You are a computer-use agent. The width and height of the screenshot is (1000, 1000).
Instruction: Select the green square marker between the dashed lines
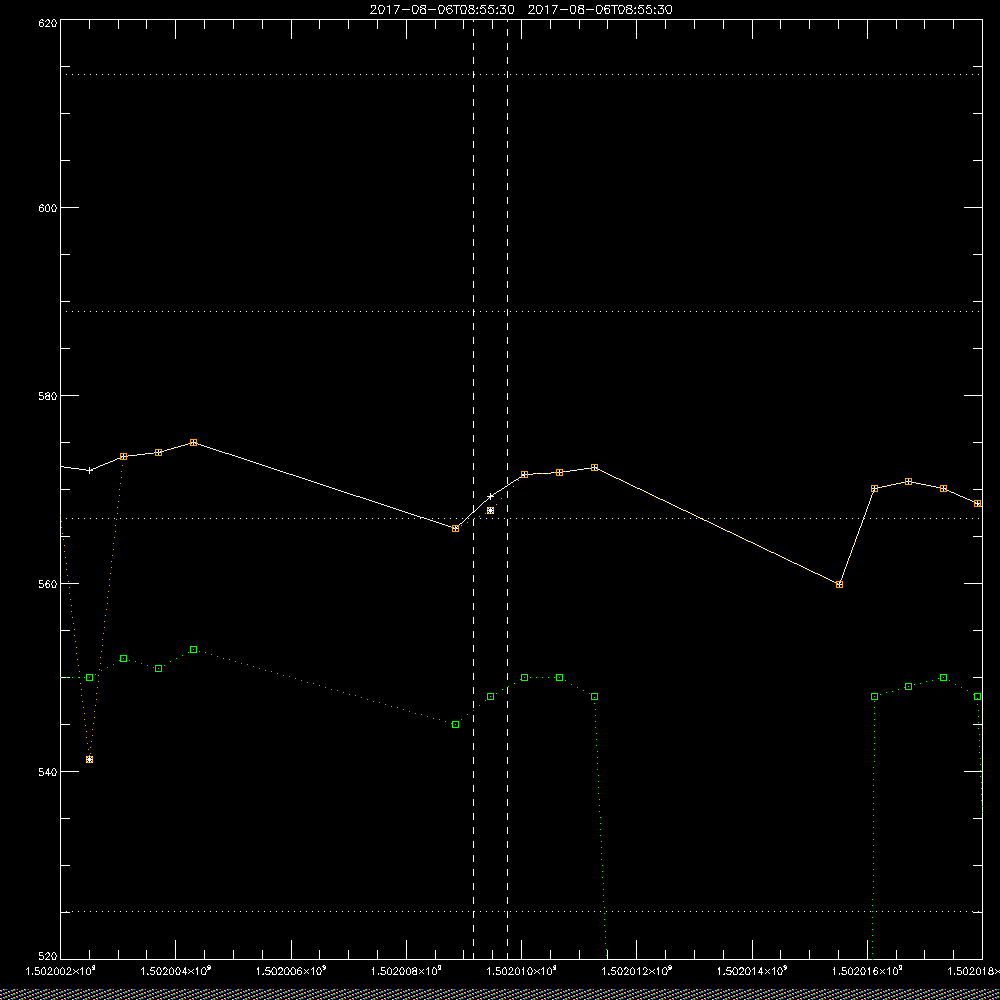(490, 696)
